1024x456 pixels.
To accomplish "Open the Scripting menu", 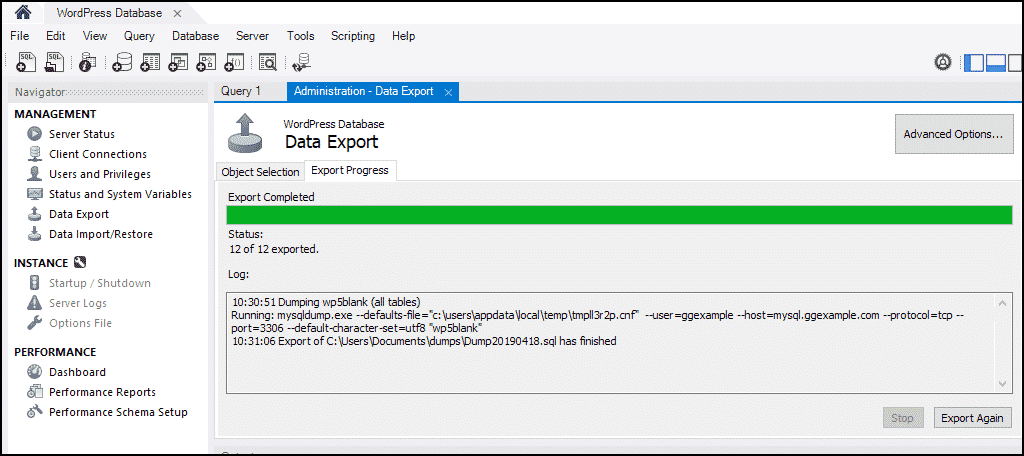I will point(353,36).
